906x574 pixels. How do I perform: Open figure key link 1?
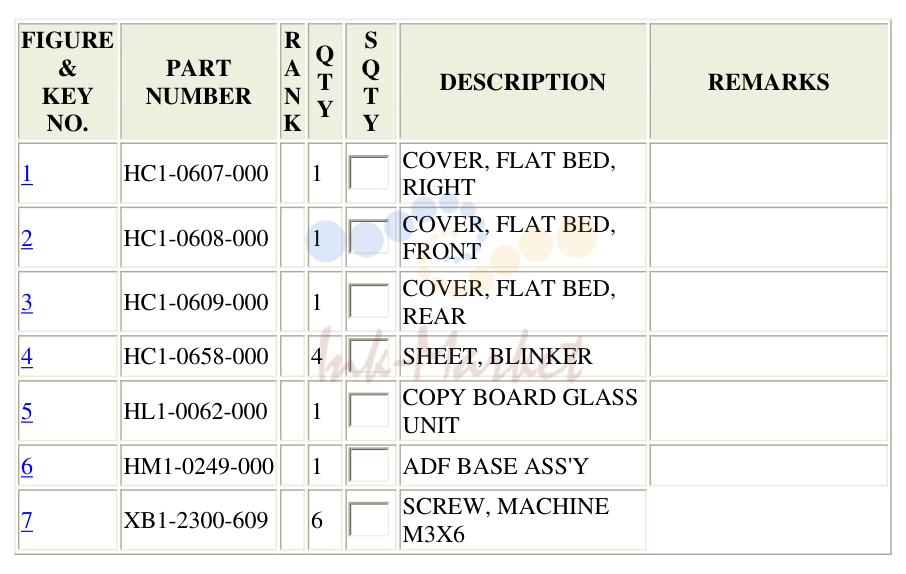[27, 173]
